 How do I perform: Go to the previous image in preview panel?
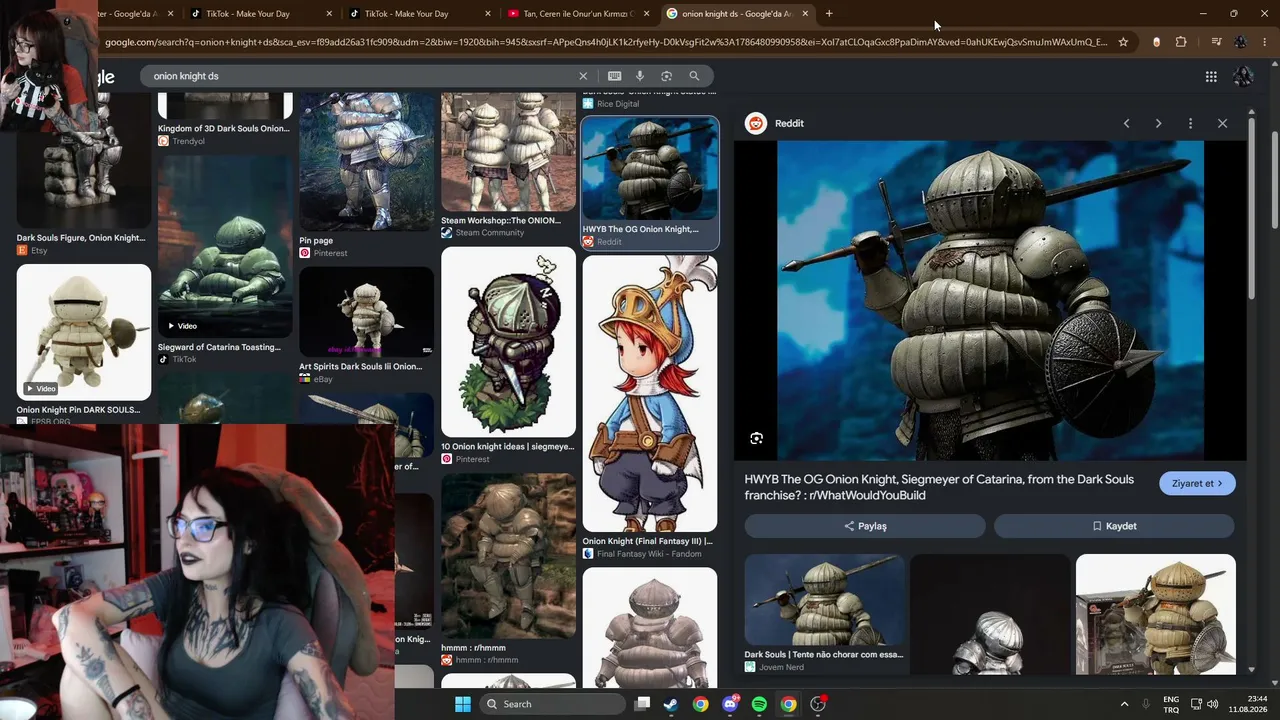(1126, 123)
